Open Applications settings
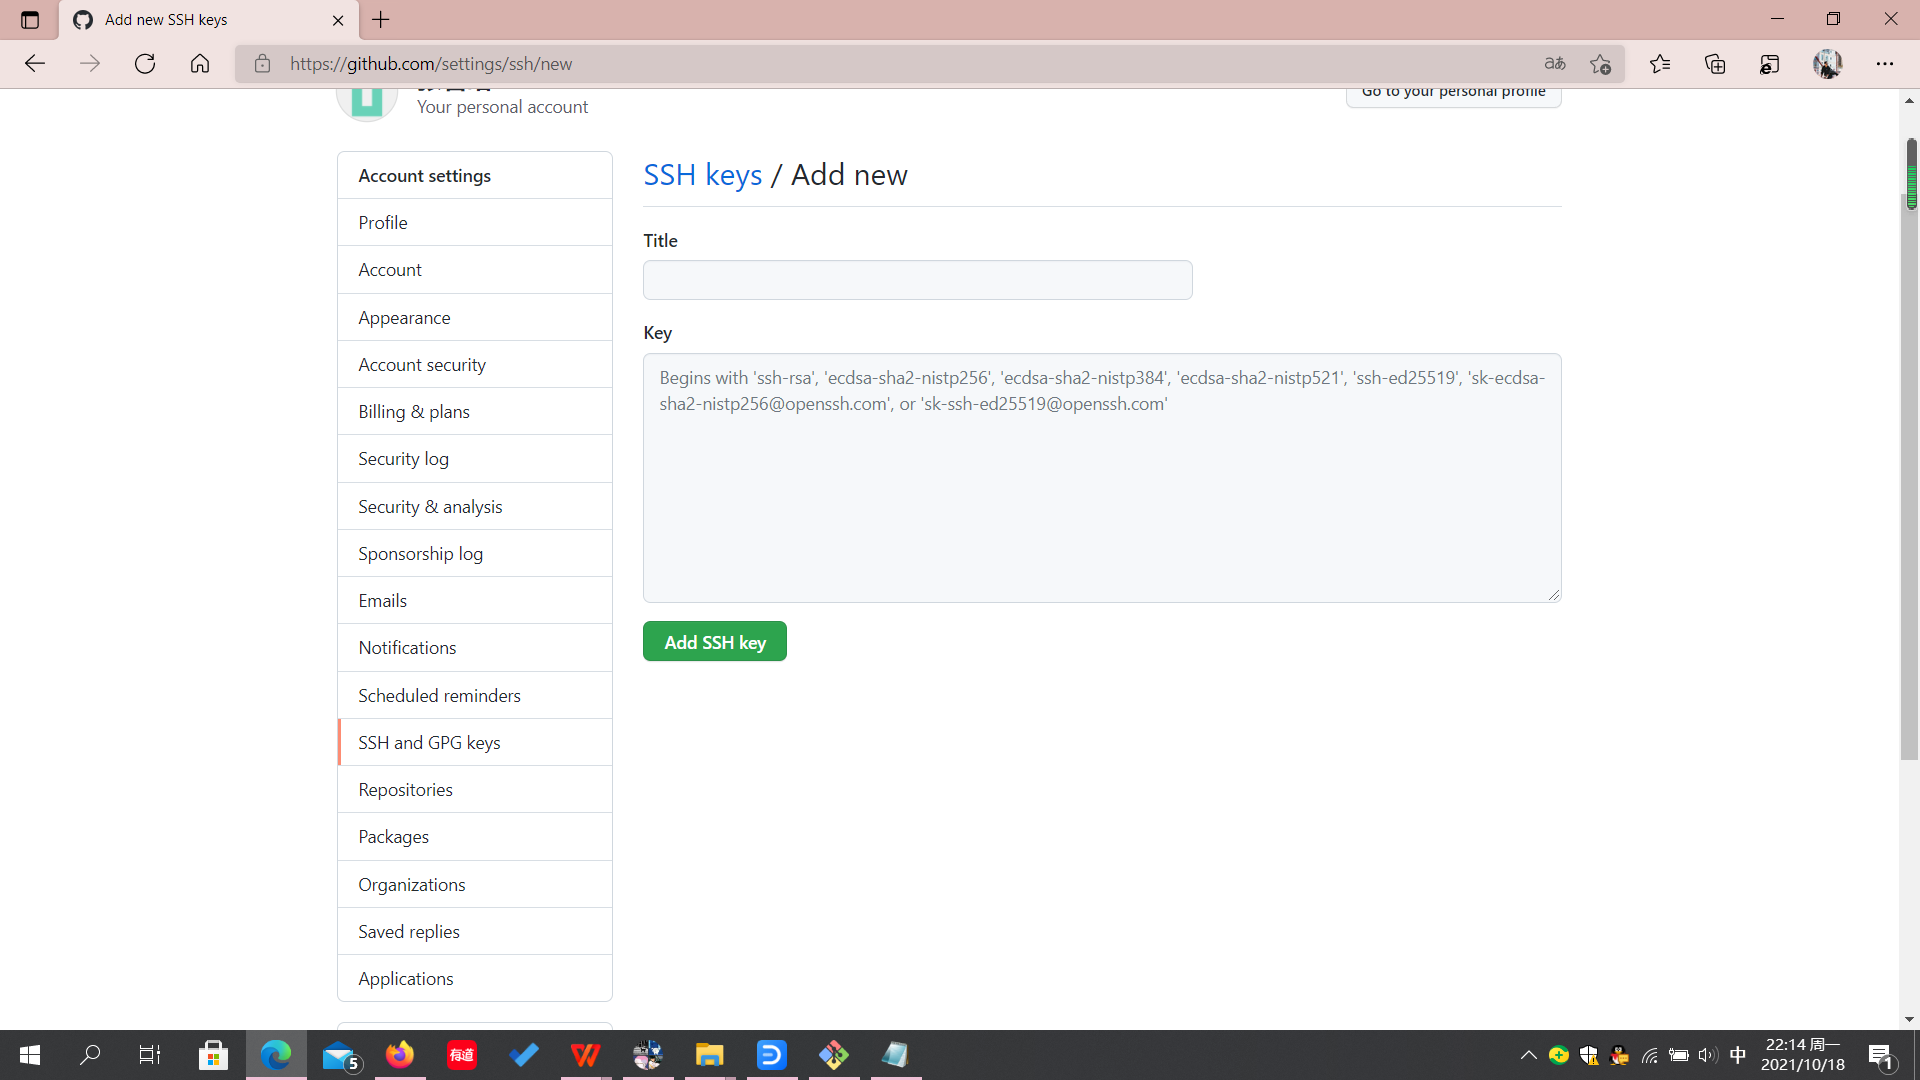The width and height of the screenshot is (1920, 1080). pyautogui.click(x=475, y=978)
